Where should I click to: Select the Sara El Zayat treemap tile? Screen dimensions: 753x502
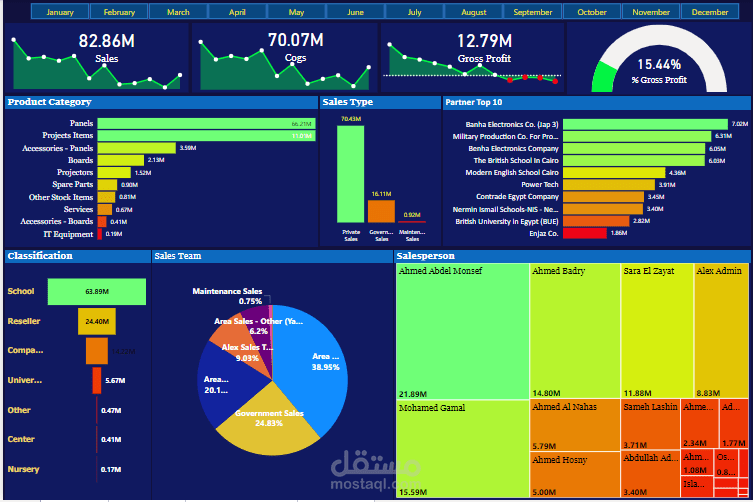coord(657,331)
